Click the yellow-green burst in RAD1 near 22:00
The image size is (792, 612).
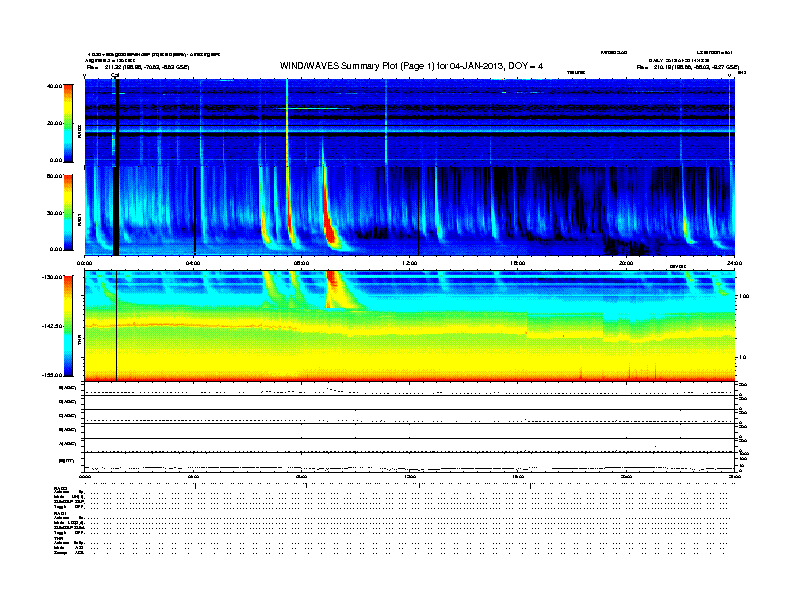click(686, 227)
